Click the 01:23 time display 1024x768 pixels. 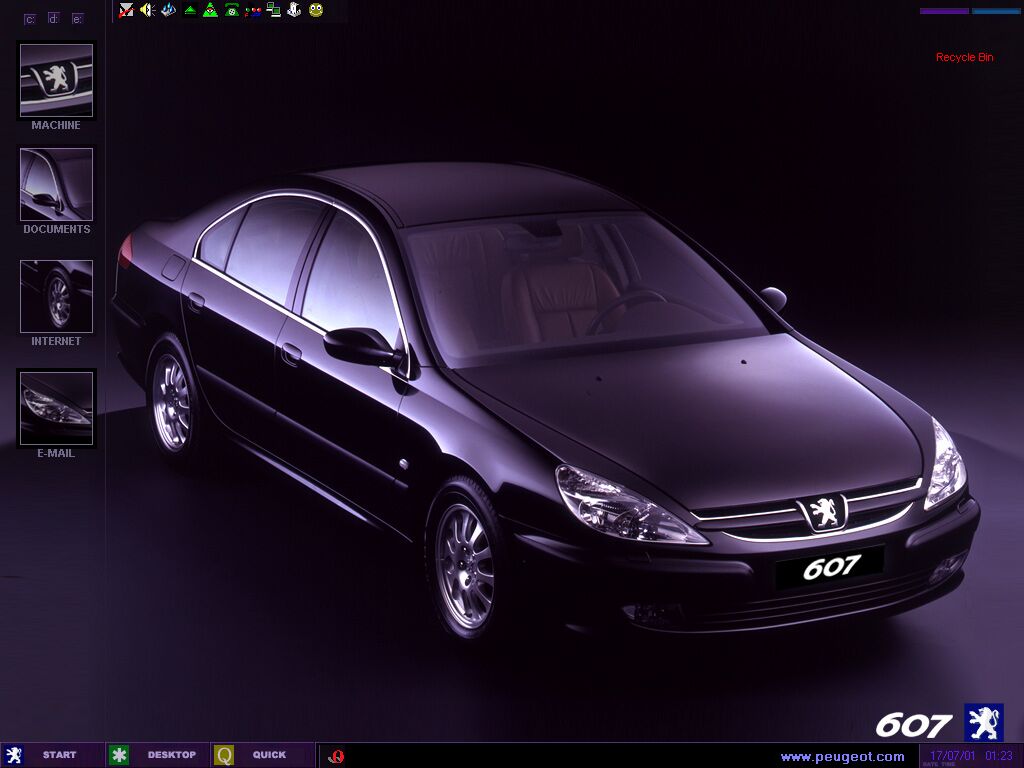(999, 756)
